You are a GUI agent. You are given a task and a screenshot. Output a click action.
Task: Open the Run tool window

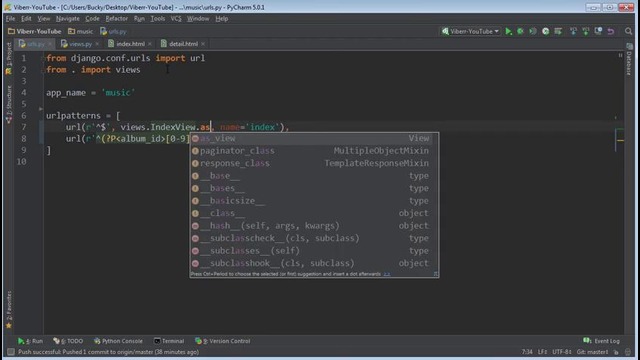(x=30, y=341)
